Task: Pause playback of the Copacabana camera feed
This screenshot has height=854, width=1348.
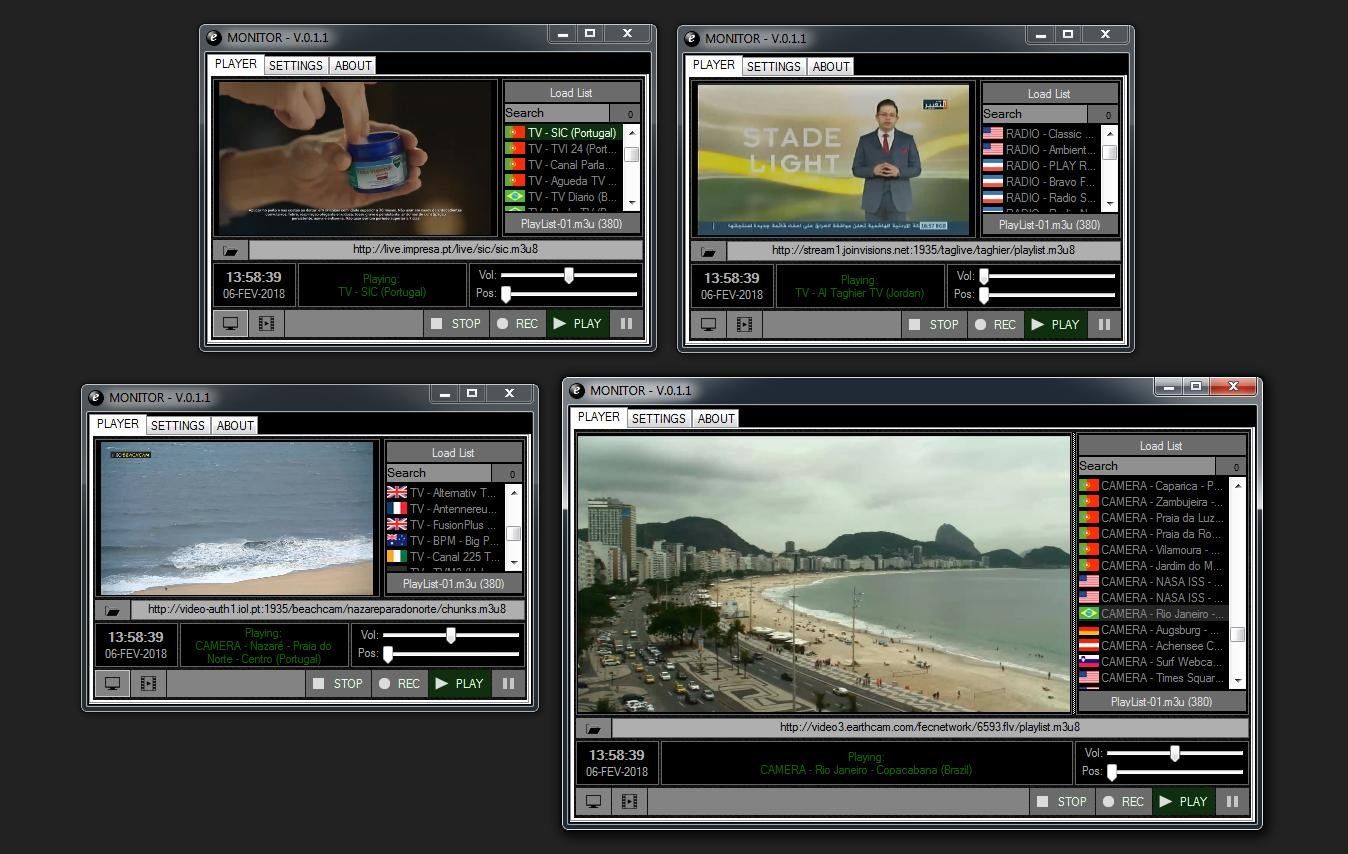Action: 1233,800
